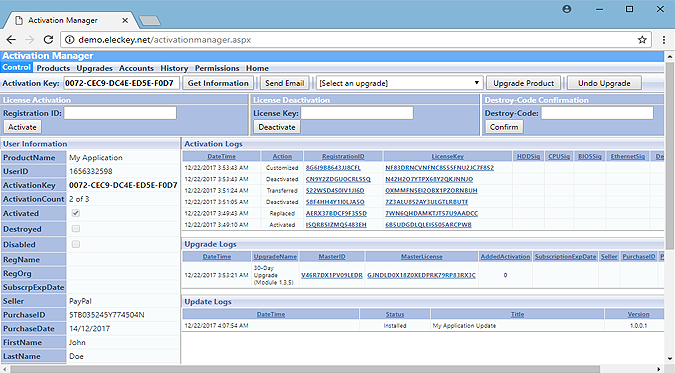Open the browser profile icon
The image size is (675, 373).
click(567, 9)
